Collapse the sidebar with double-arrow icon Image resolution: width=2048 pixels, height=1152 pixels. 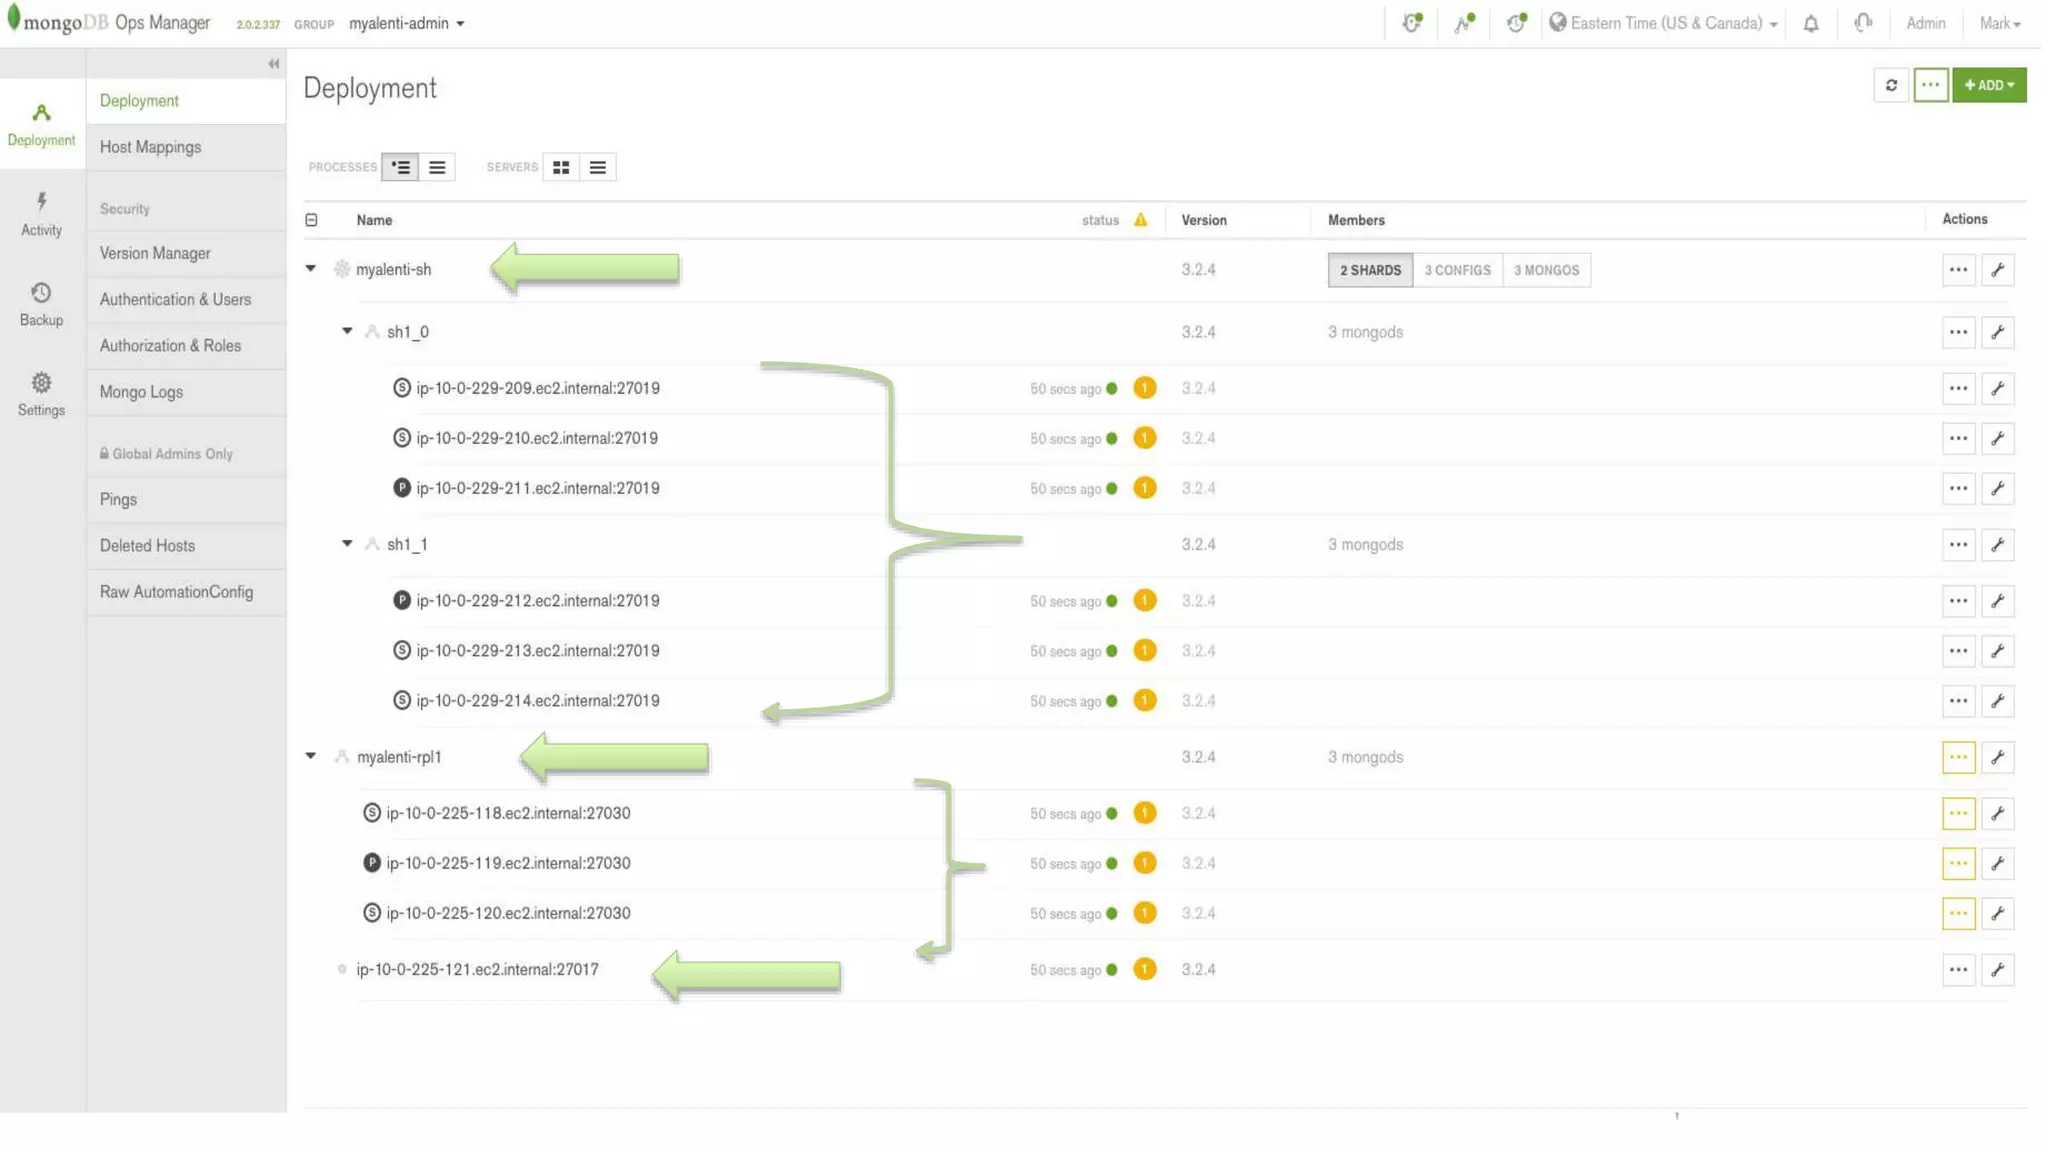coord(273,64)
